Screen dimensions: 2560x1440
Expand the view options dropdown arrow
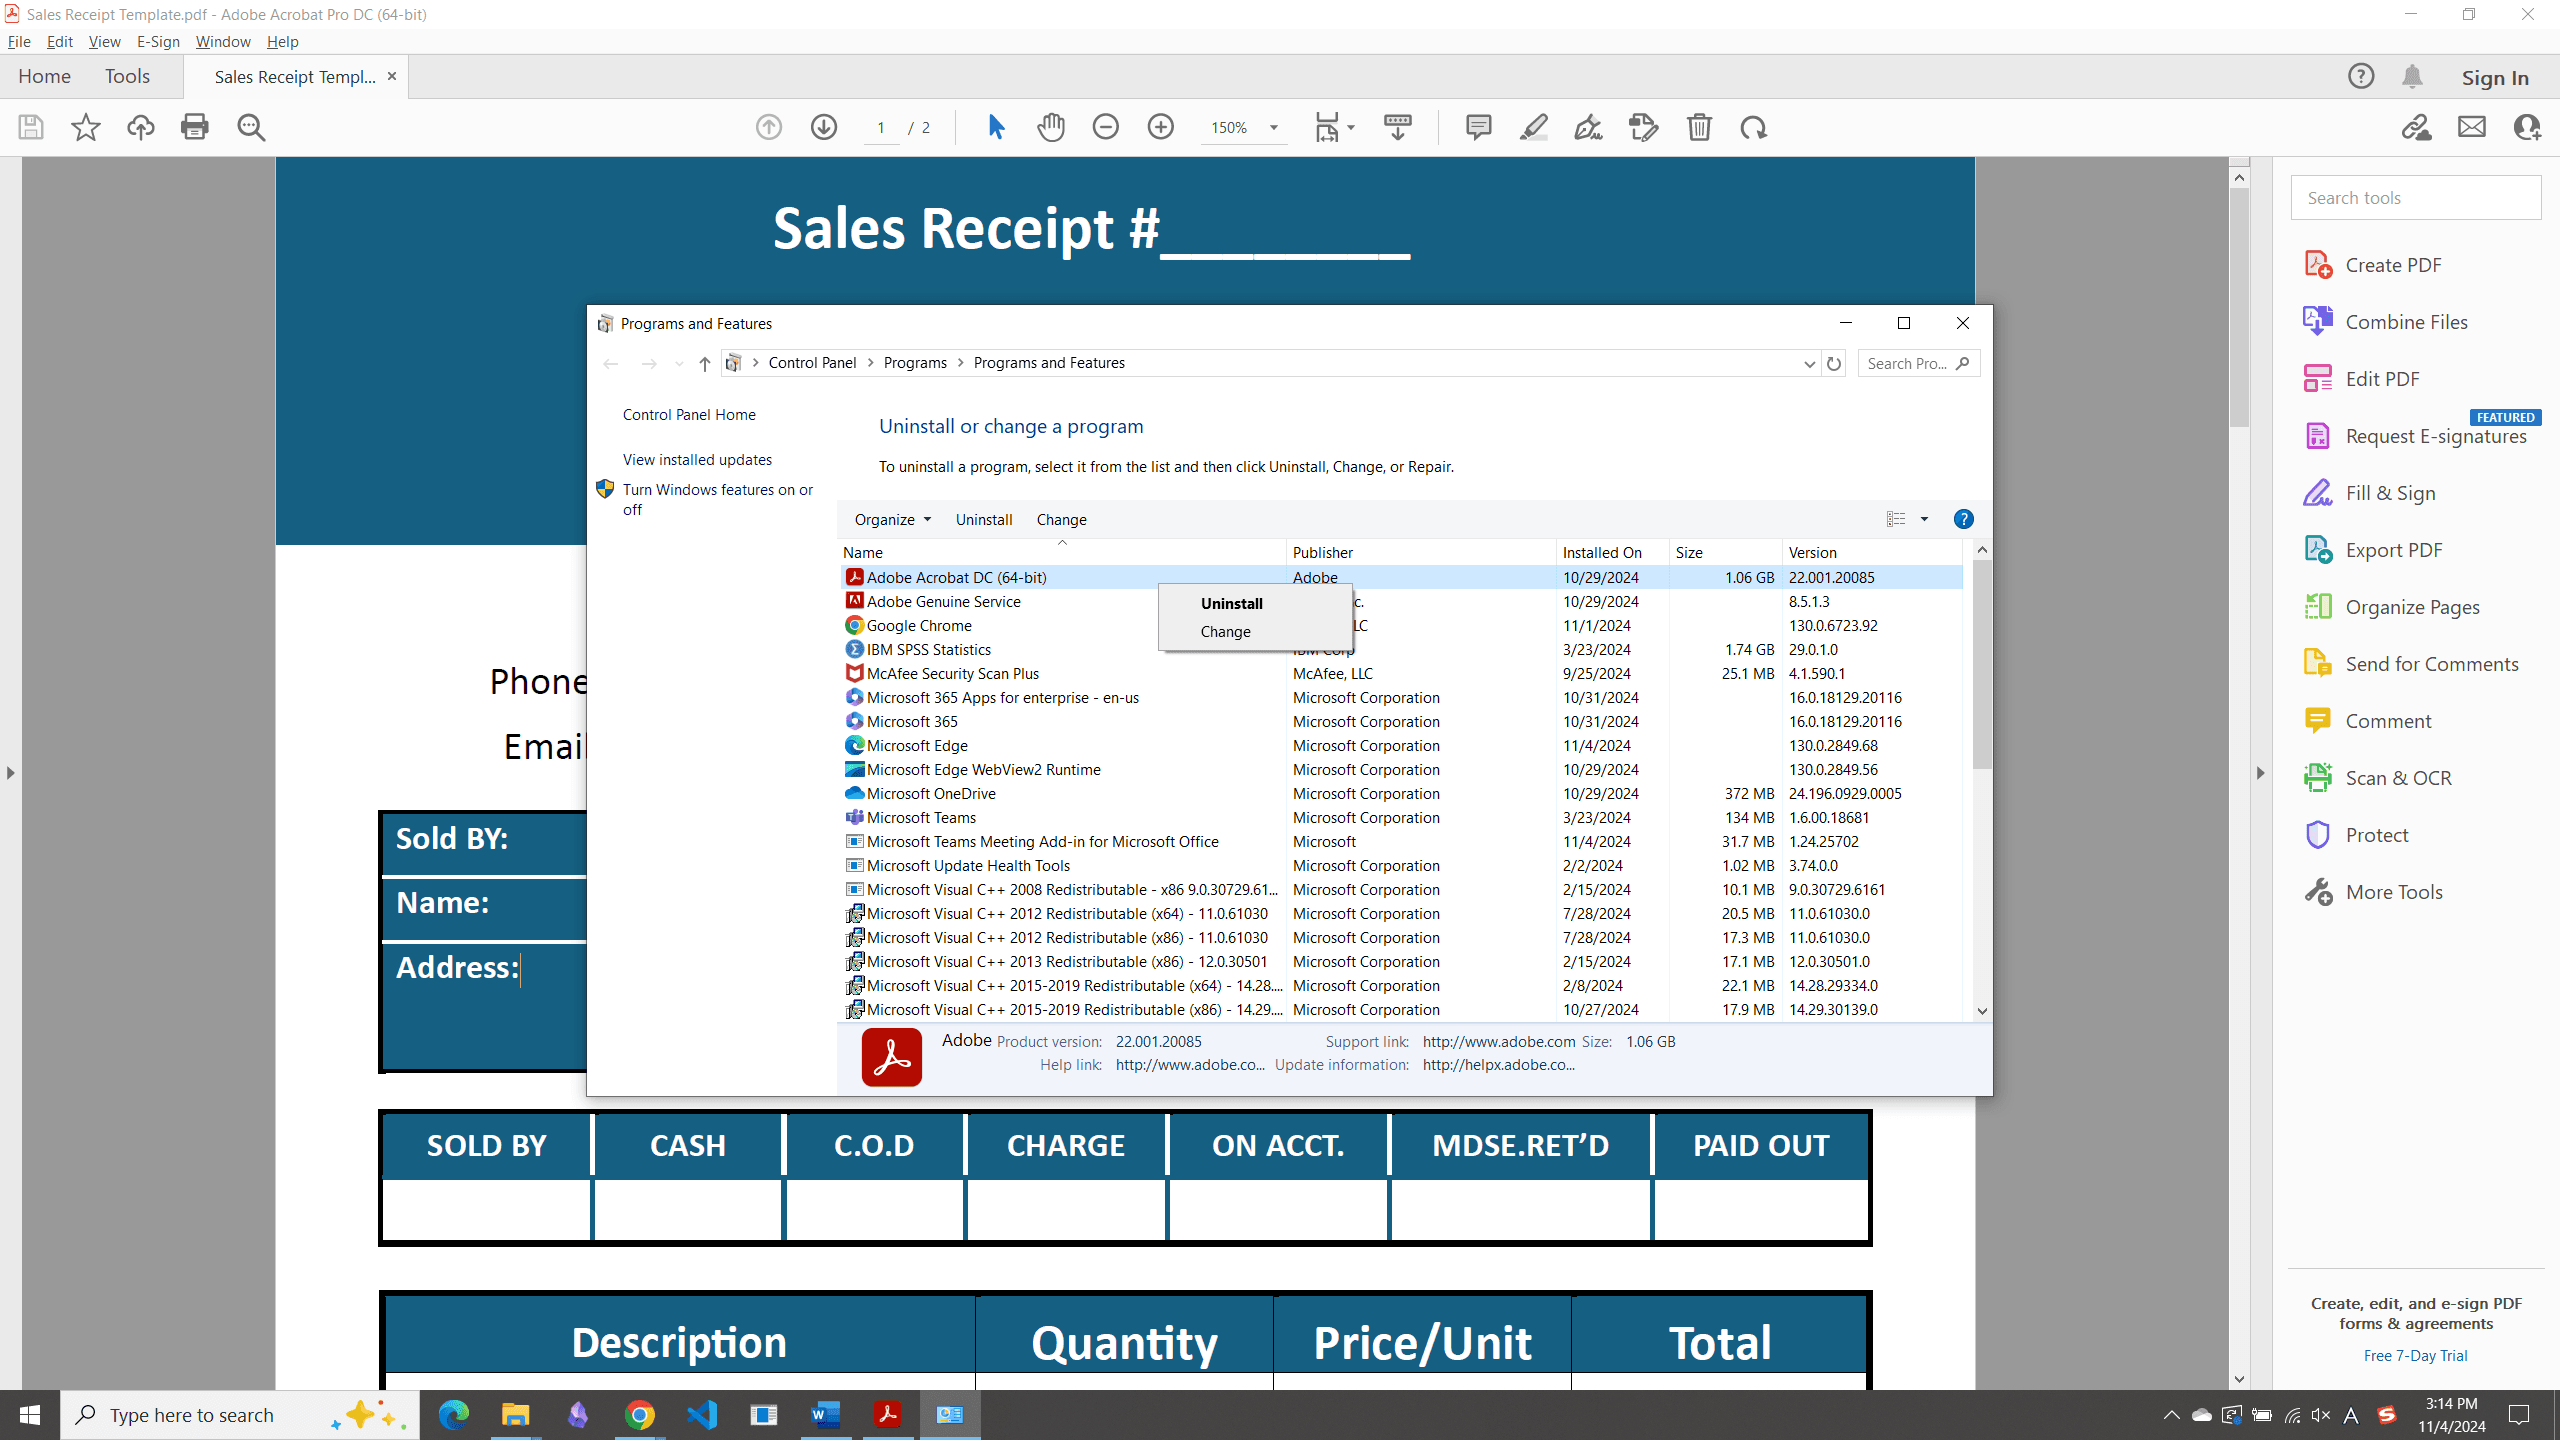coord(1924,519)
